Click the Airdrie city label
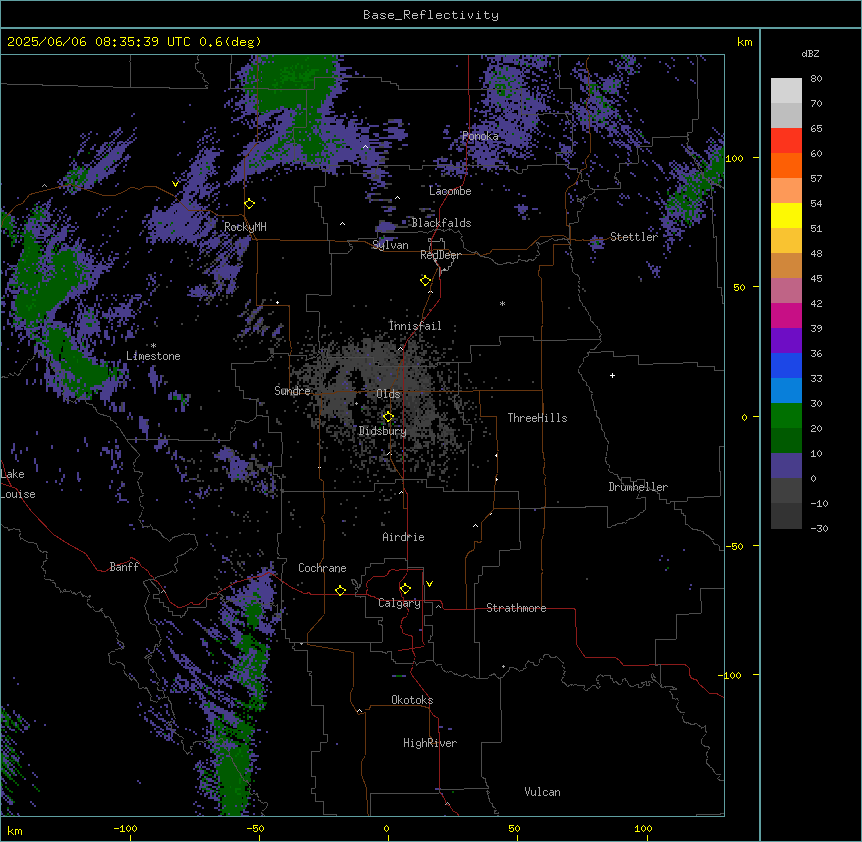This screenshot has height=842, width=862. click(404, 537)
